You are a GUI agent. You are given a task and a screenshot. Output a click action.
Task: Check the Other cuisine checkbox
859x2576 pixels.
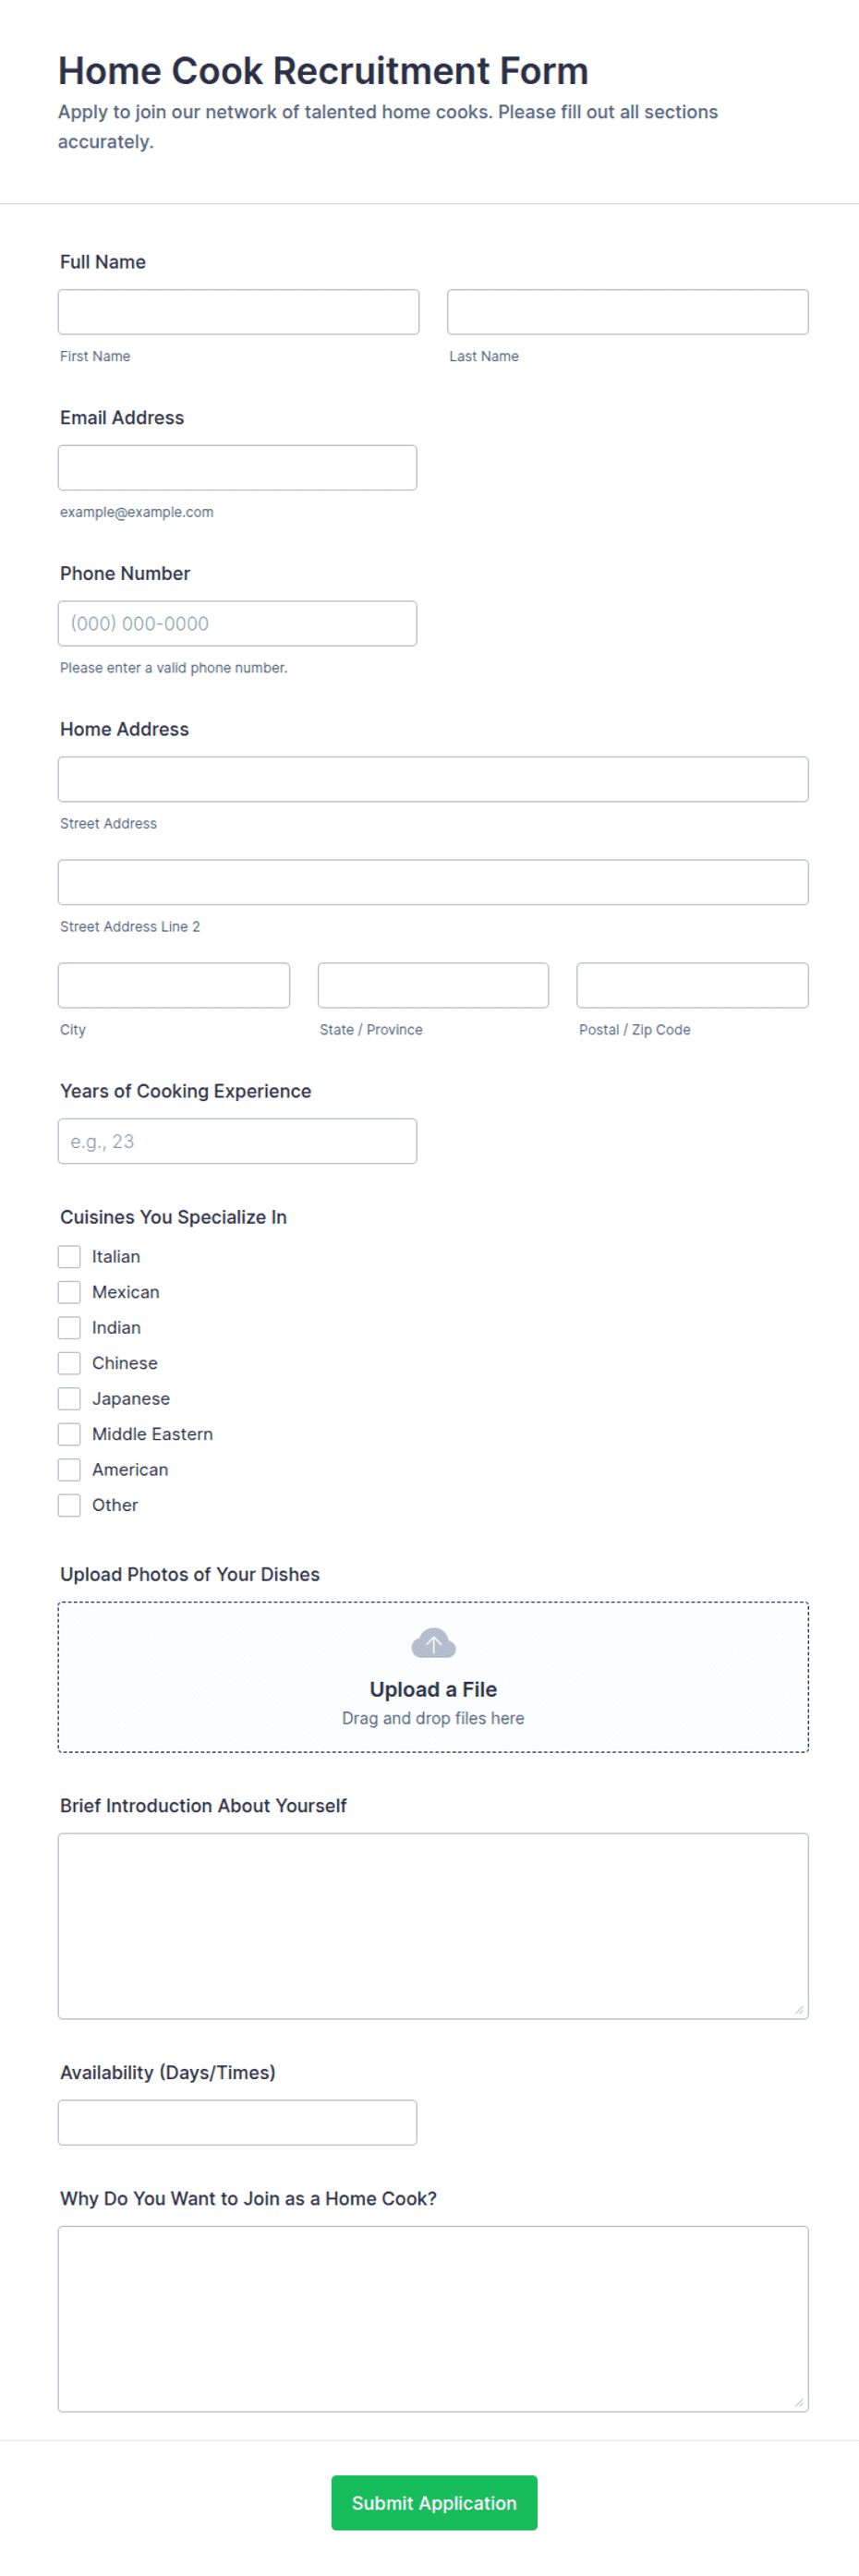pos(69,1505)
